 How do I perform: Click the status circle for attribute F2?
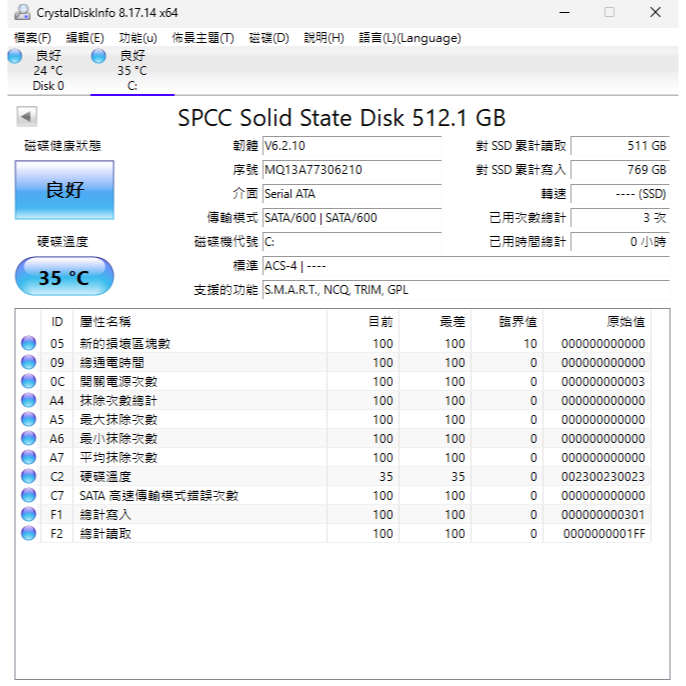[x=28, y=534]
